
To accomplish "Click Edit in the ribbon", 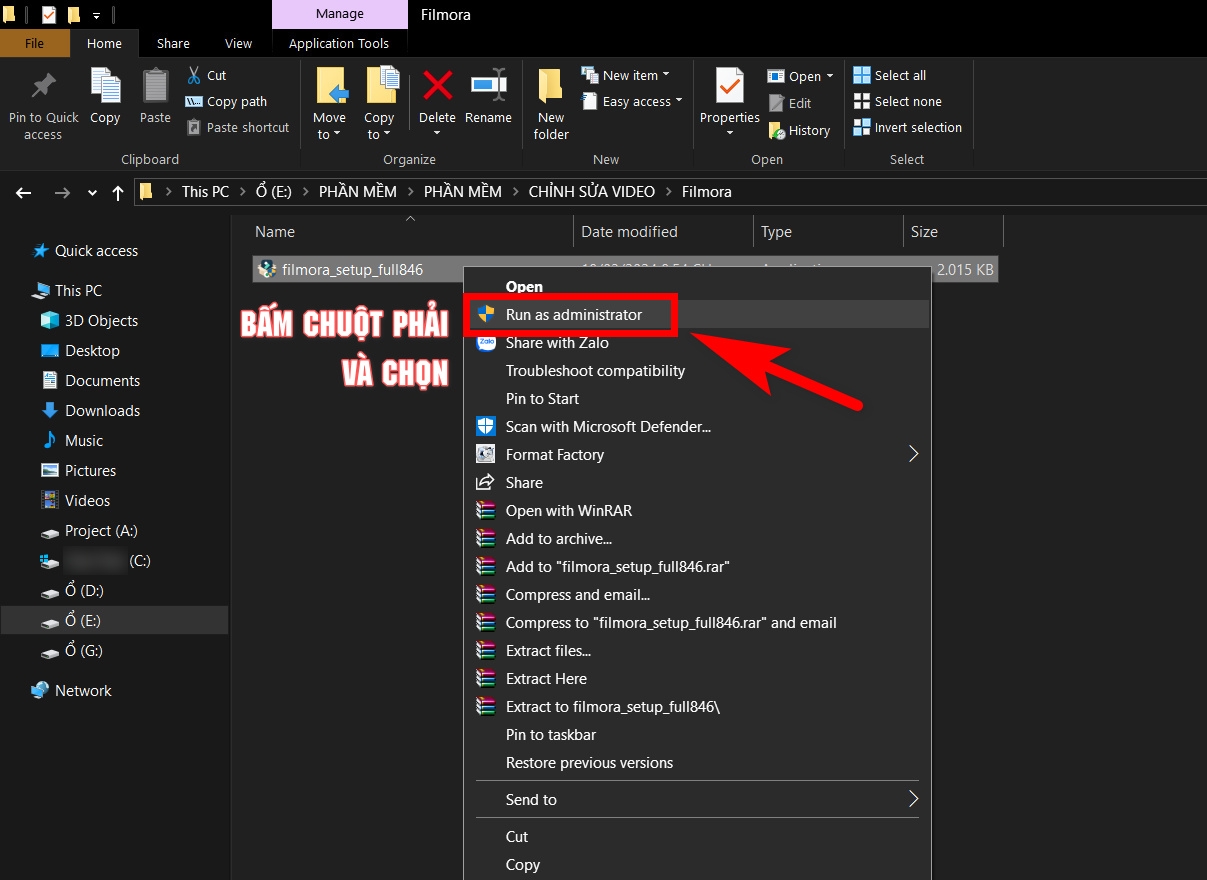I will [x=789, y=103].
